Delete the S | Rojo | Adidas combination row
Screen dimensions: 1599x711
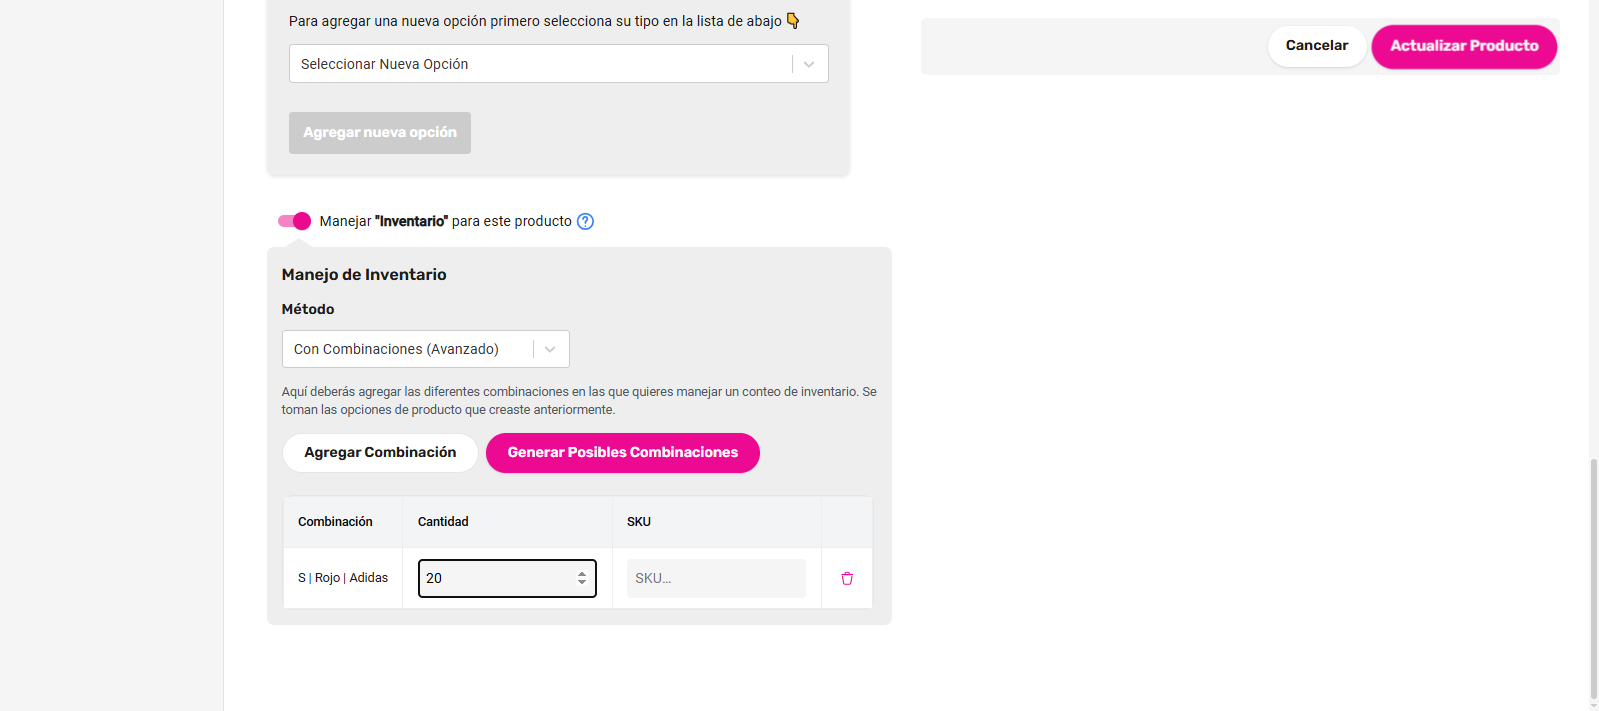(x=846, y=578)
